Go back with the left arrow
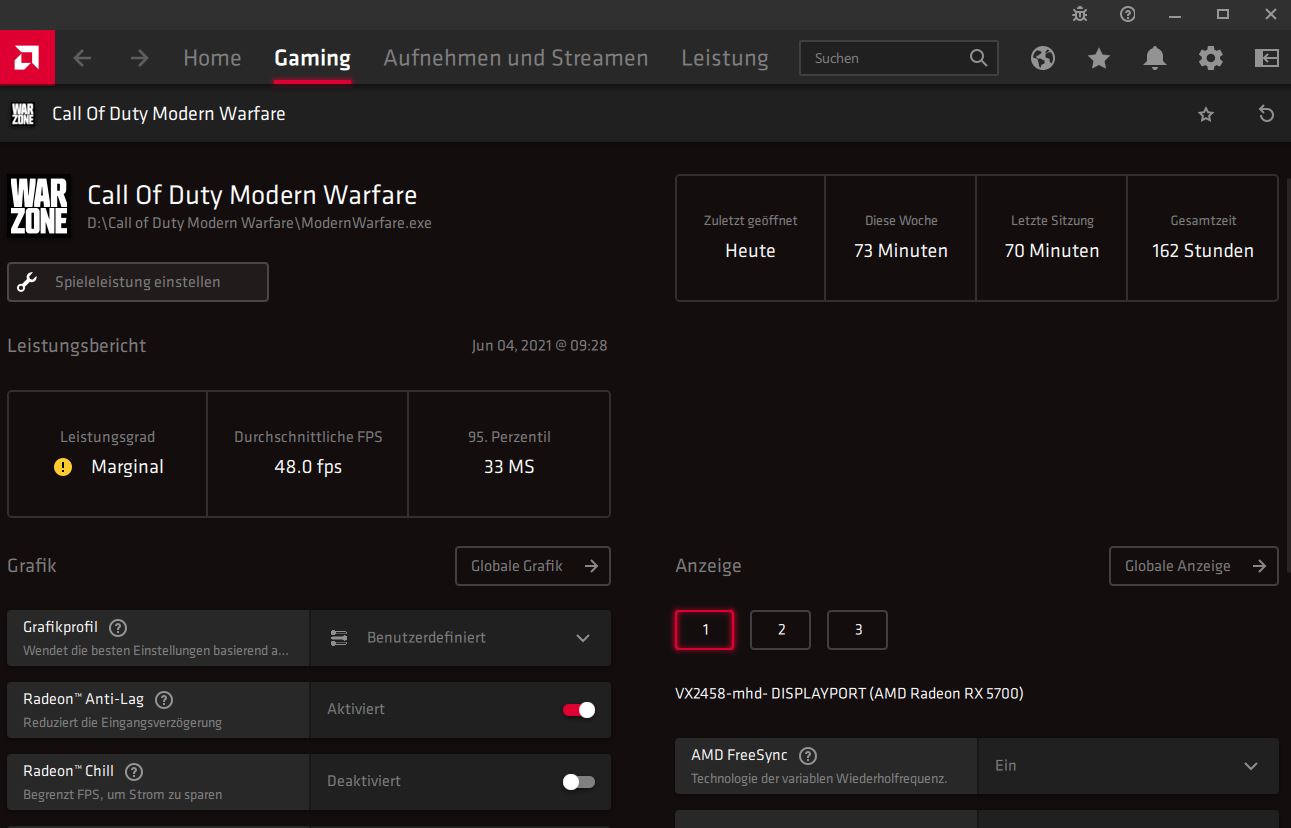 82,58
